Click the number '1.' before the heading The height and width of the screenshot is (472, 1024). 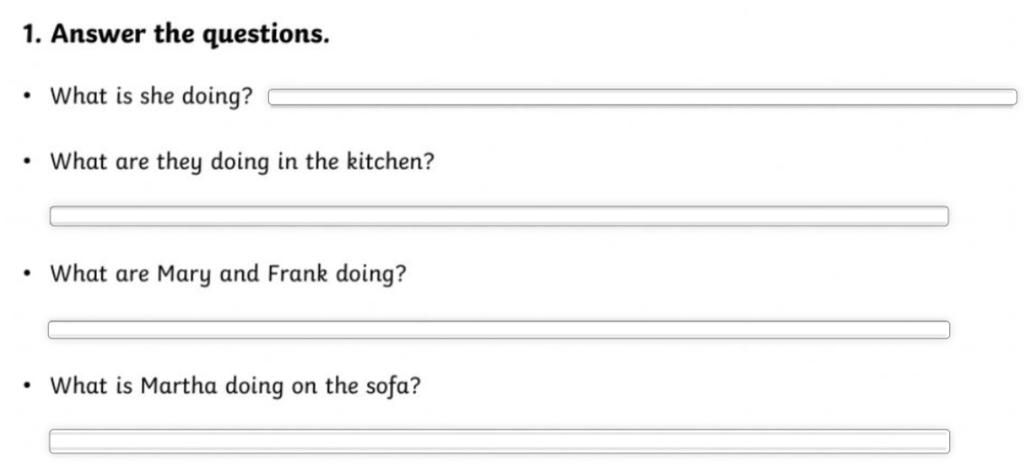coord(33,35)
